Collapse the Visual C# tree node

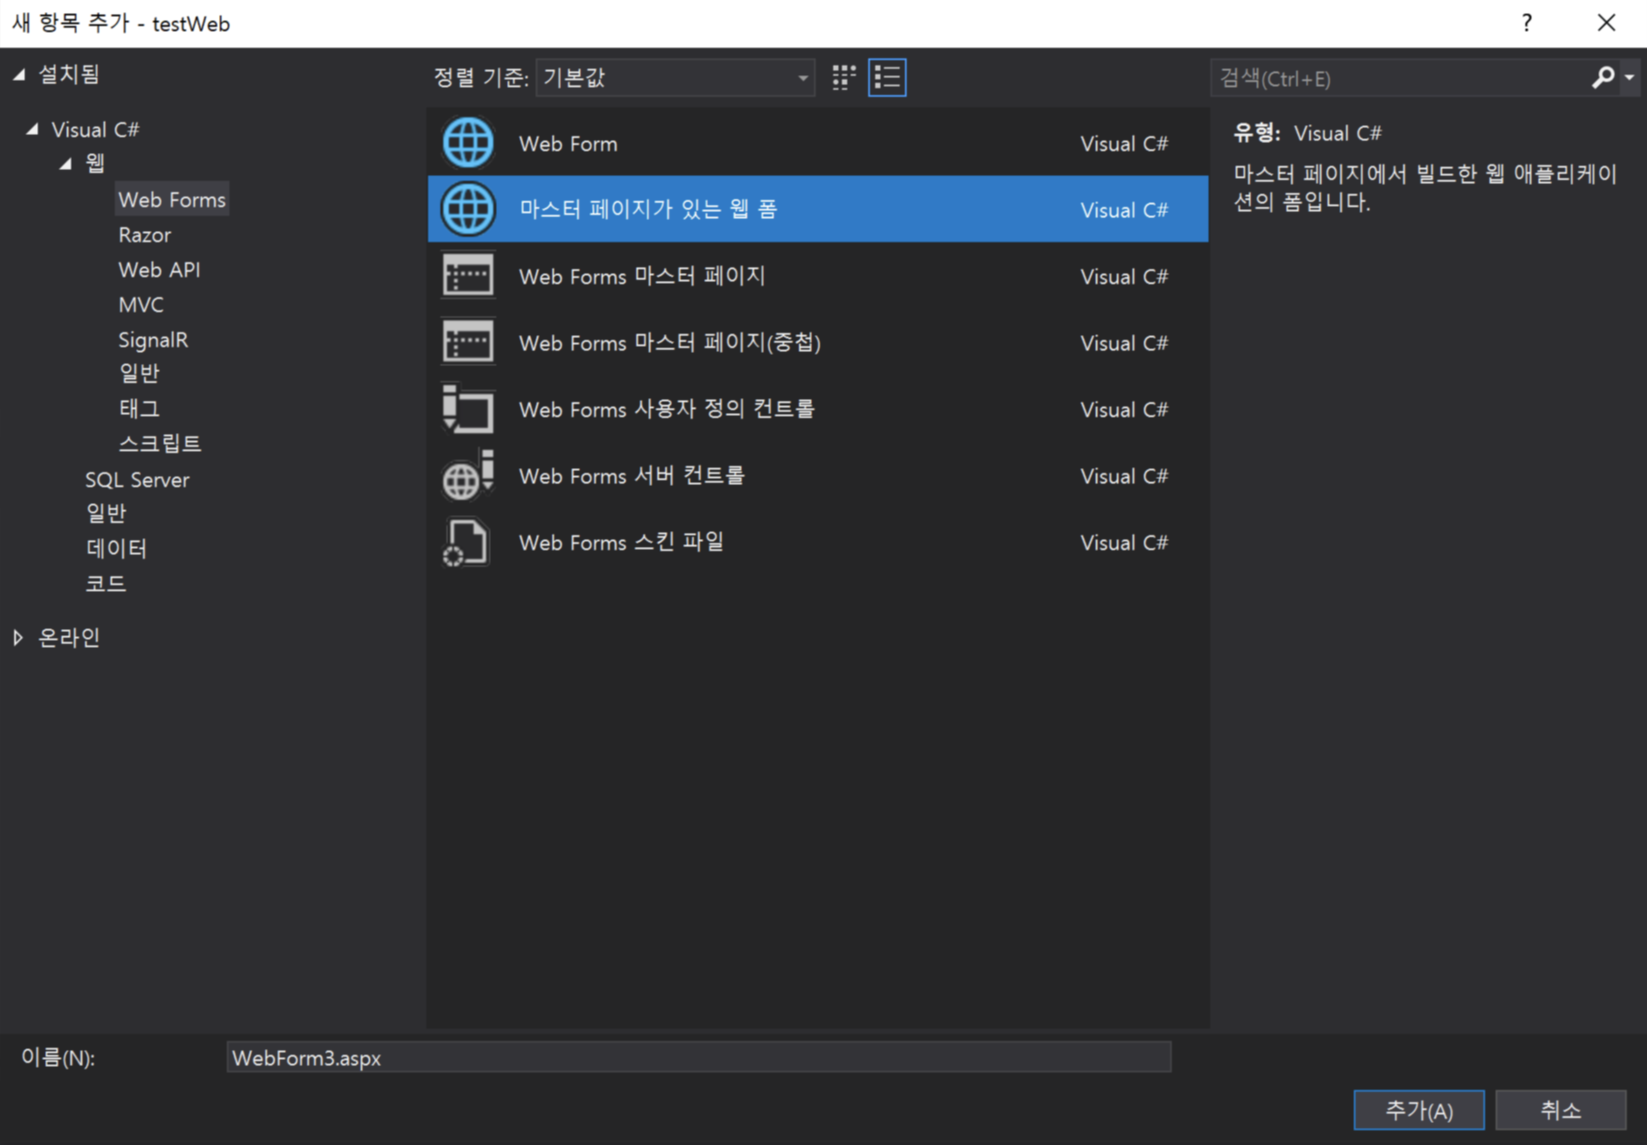point(33,129)
